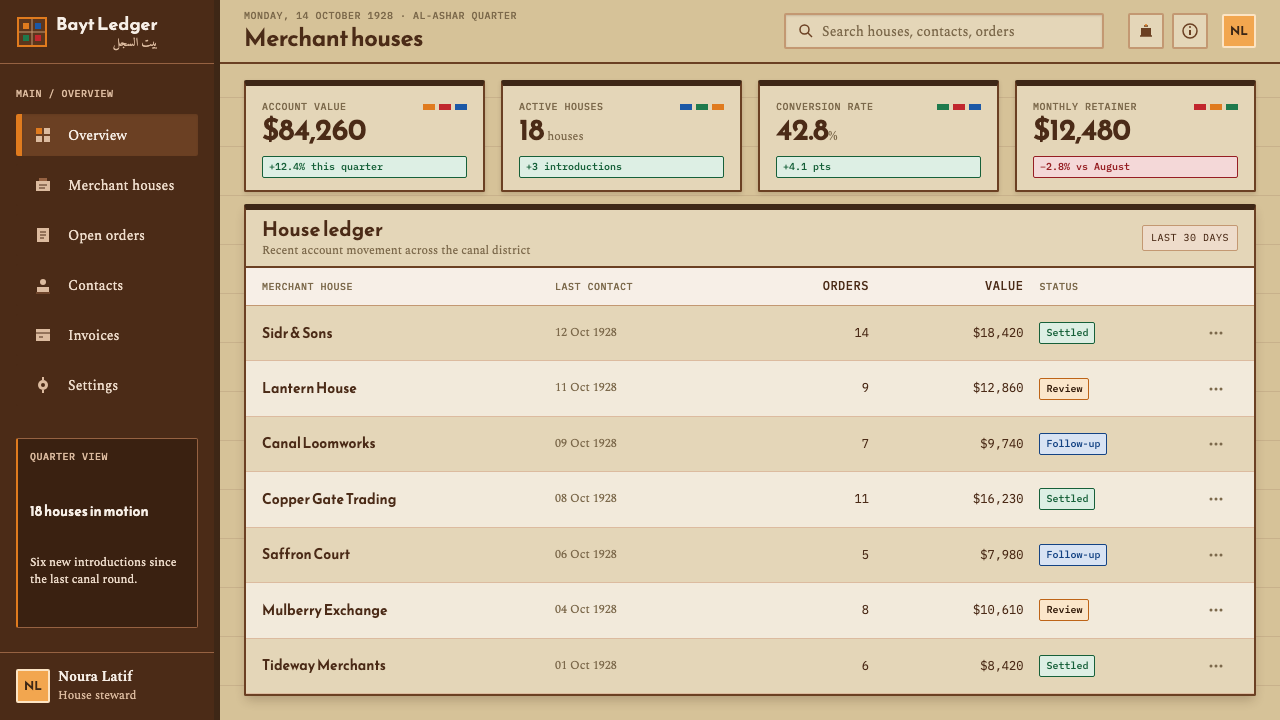
Task: Open the notifications bell icon
Action: coord(1146,31)
